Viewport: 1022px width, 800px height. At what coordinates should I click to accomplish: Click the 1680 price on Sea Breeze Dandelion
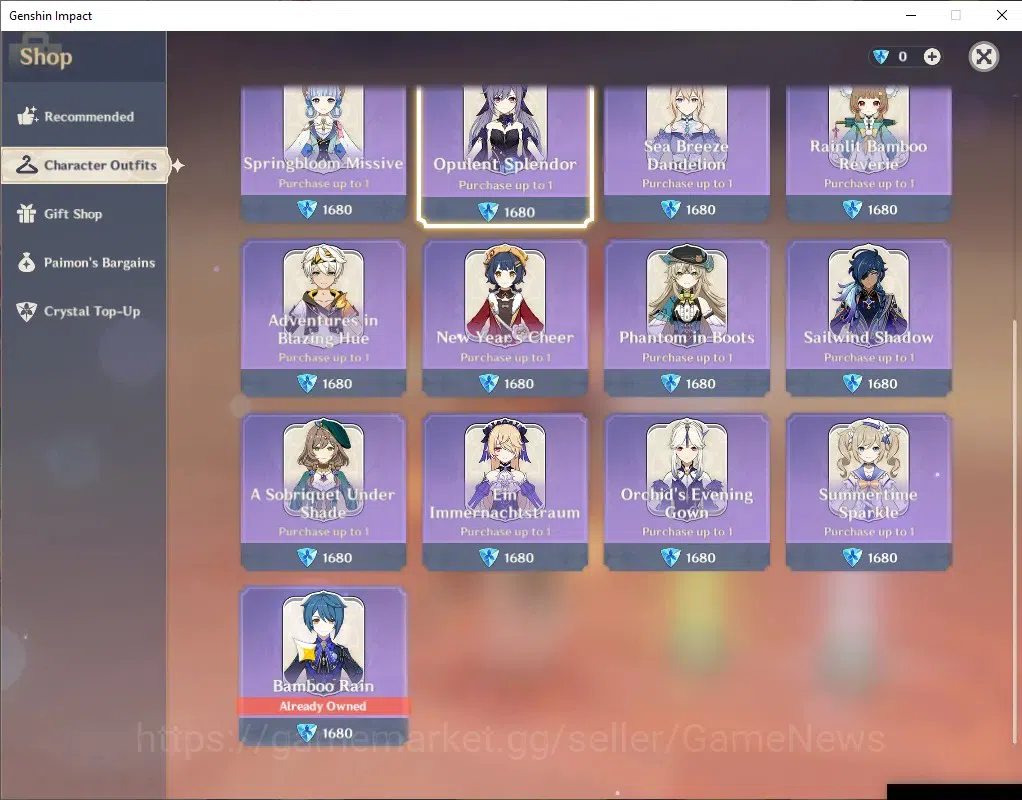[x=701, y=210]
